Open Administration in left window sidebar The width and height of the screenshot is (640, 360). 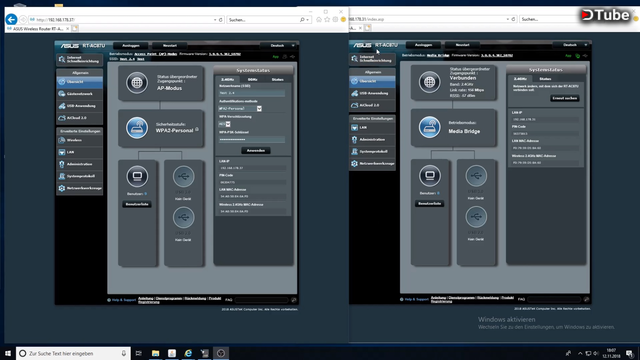(x=80, y=164)
